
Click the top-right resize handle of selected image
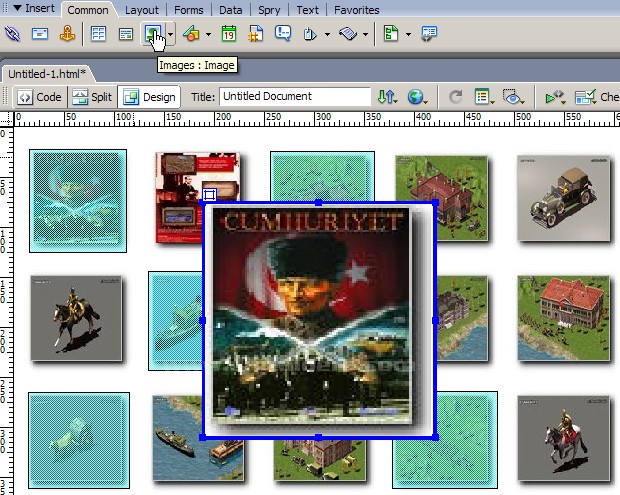pyautogui.click(x=435, y=203)
